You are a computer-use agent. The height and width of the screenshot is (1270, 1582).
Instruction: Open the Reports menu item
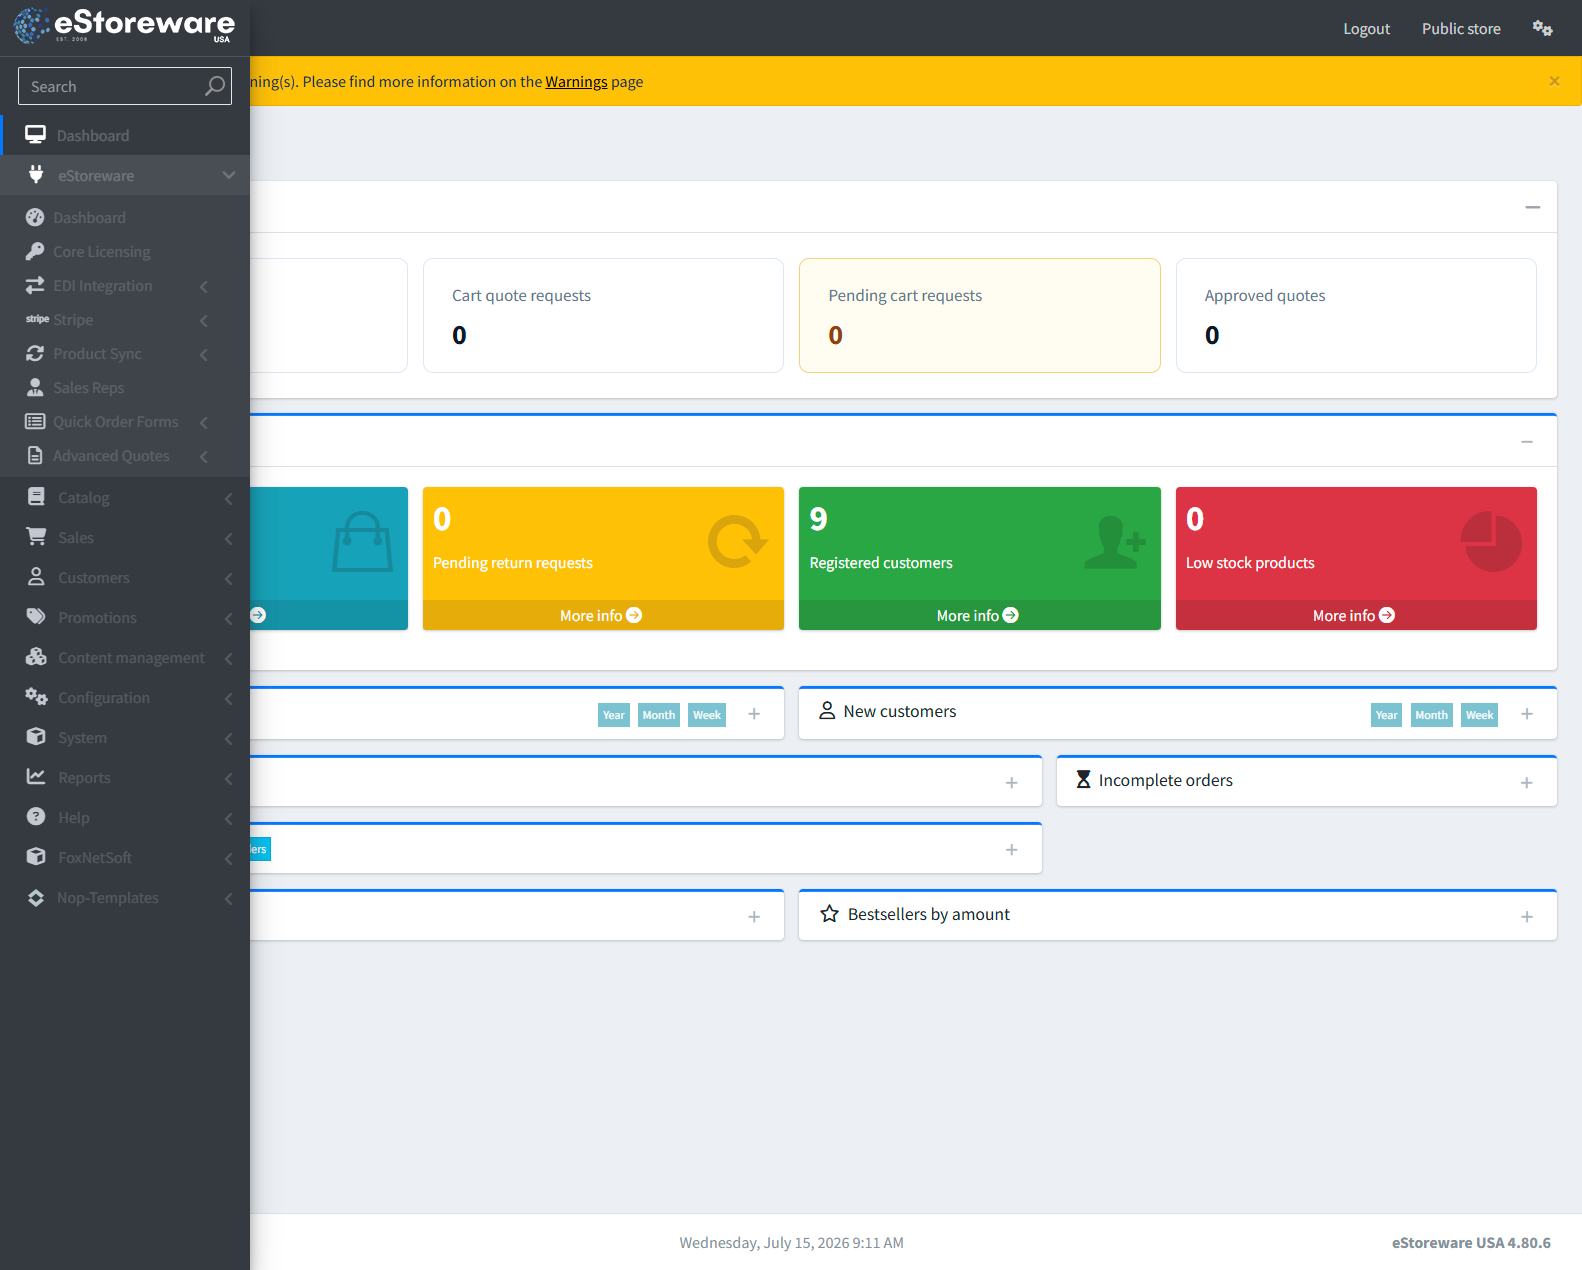(125, 777)
